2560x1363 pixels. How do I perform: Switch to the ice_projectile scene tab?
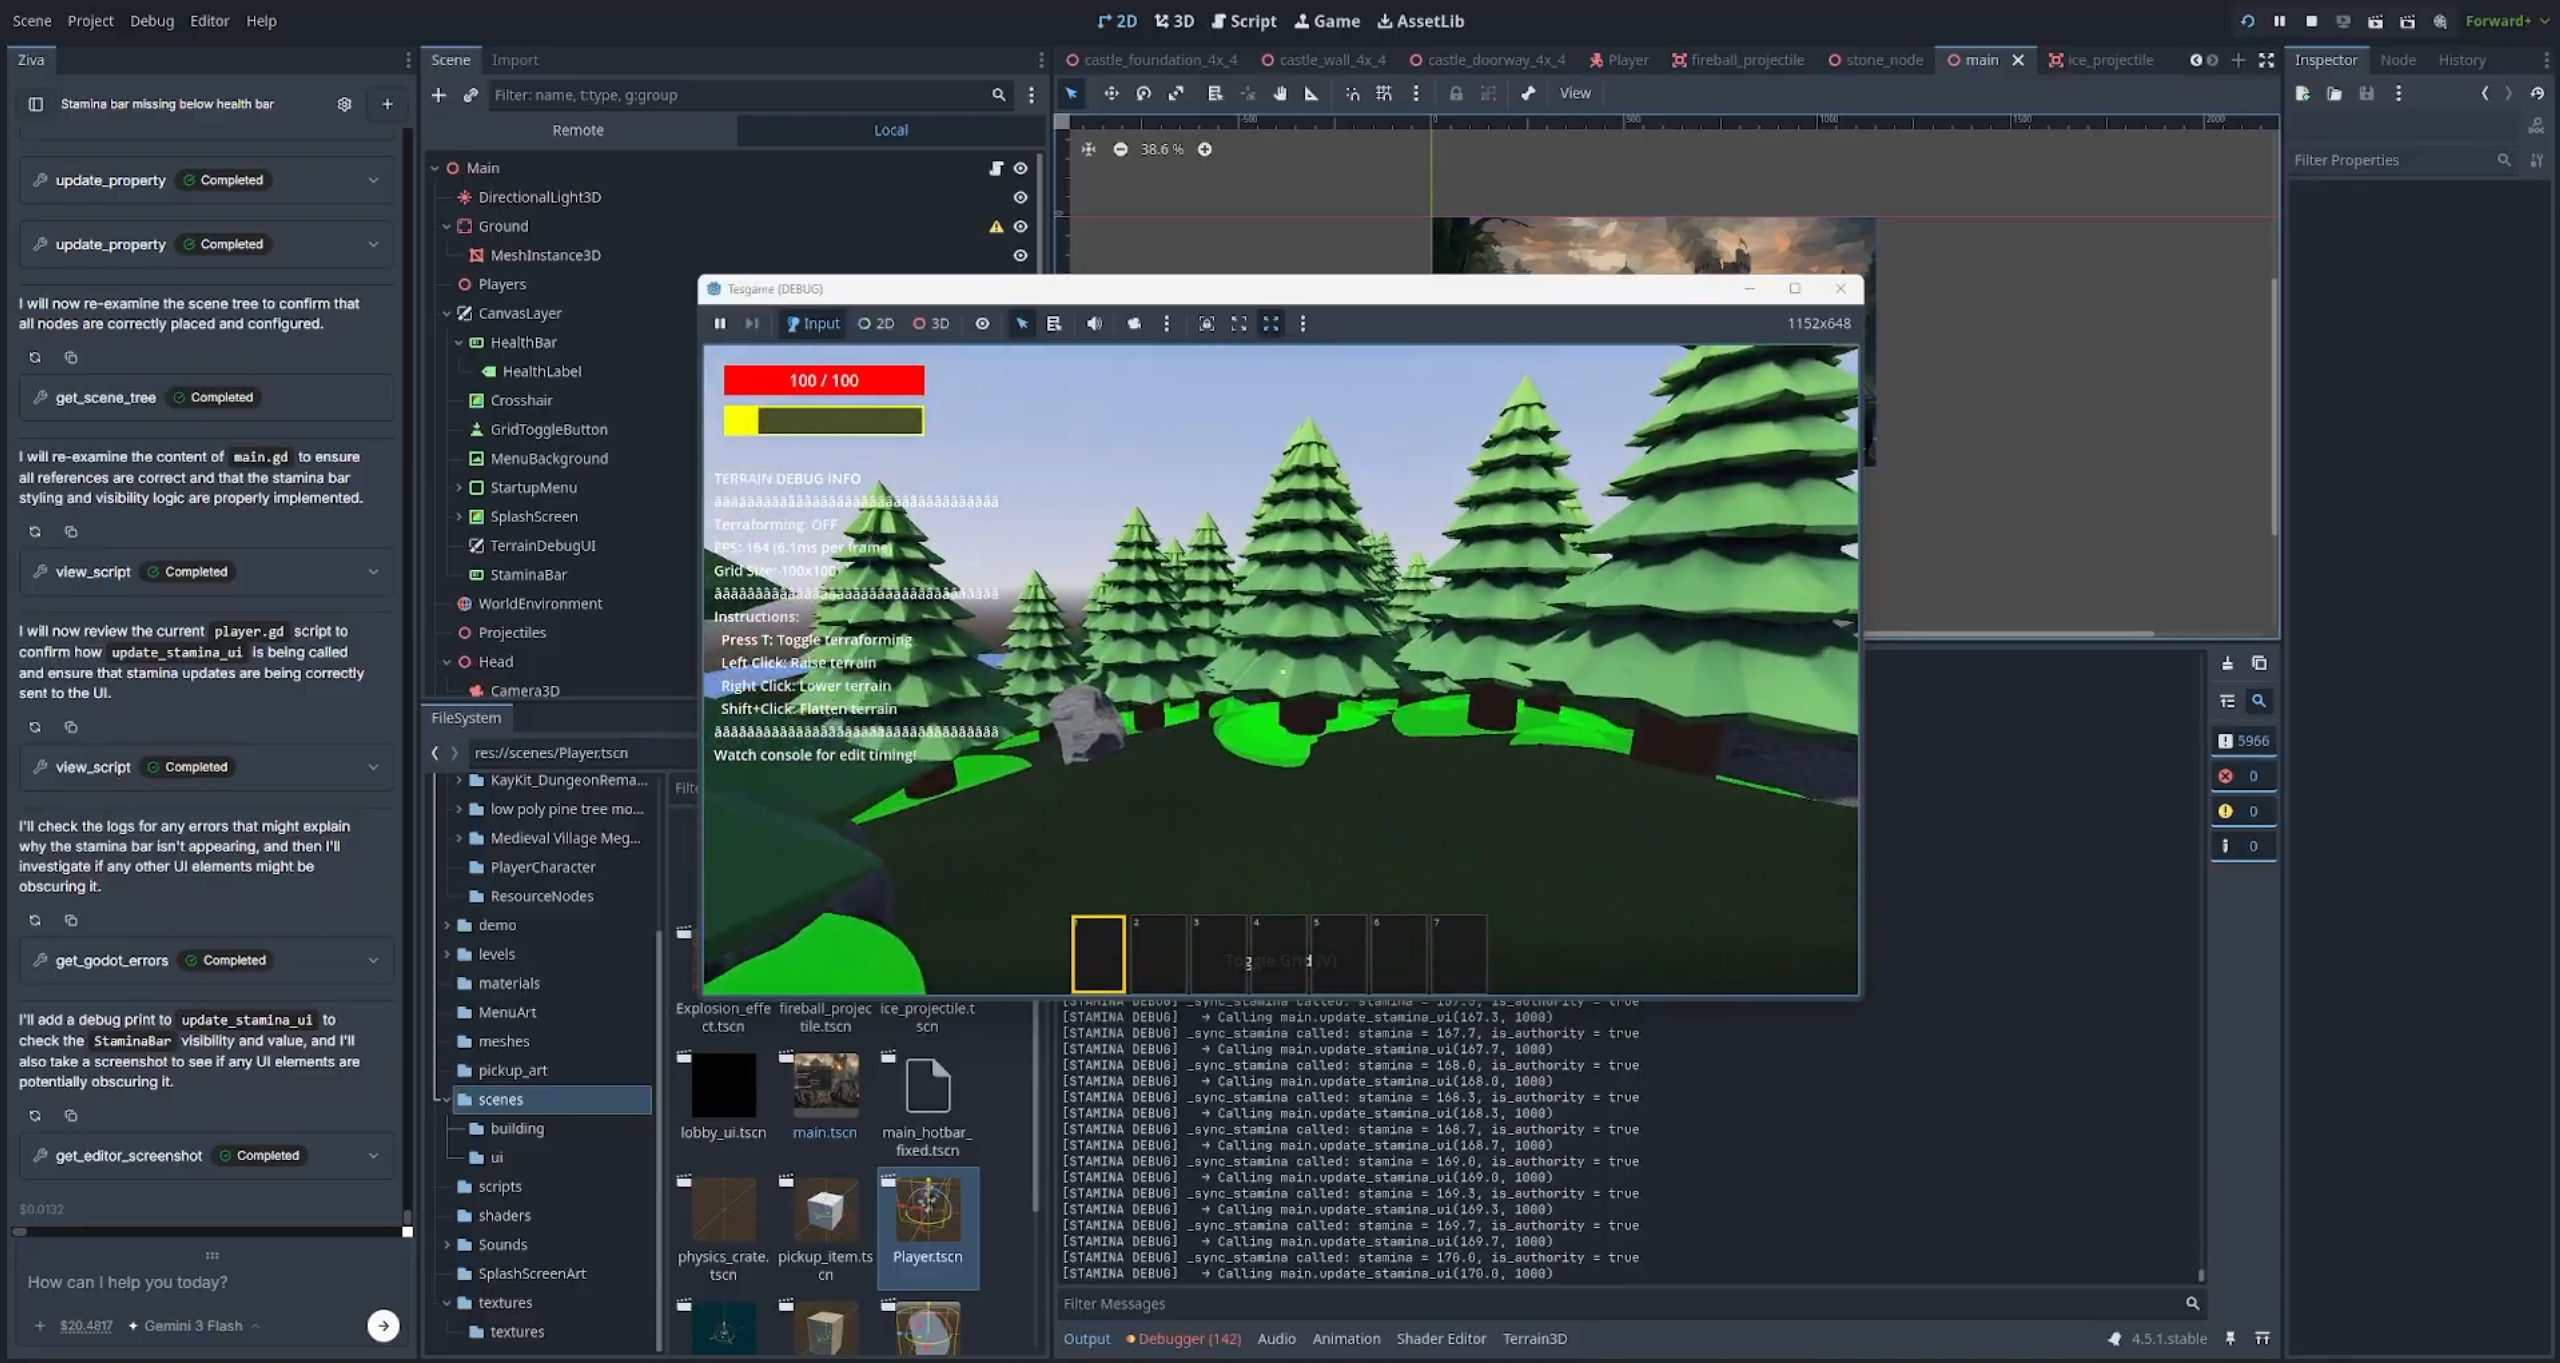pos(2110,60)
